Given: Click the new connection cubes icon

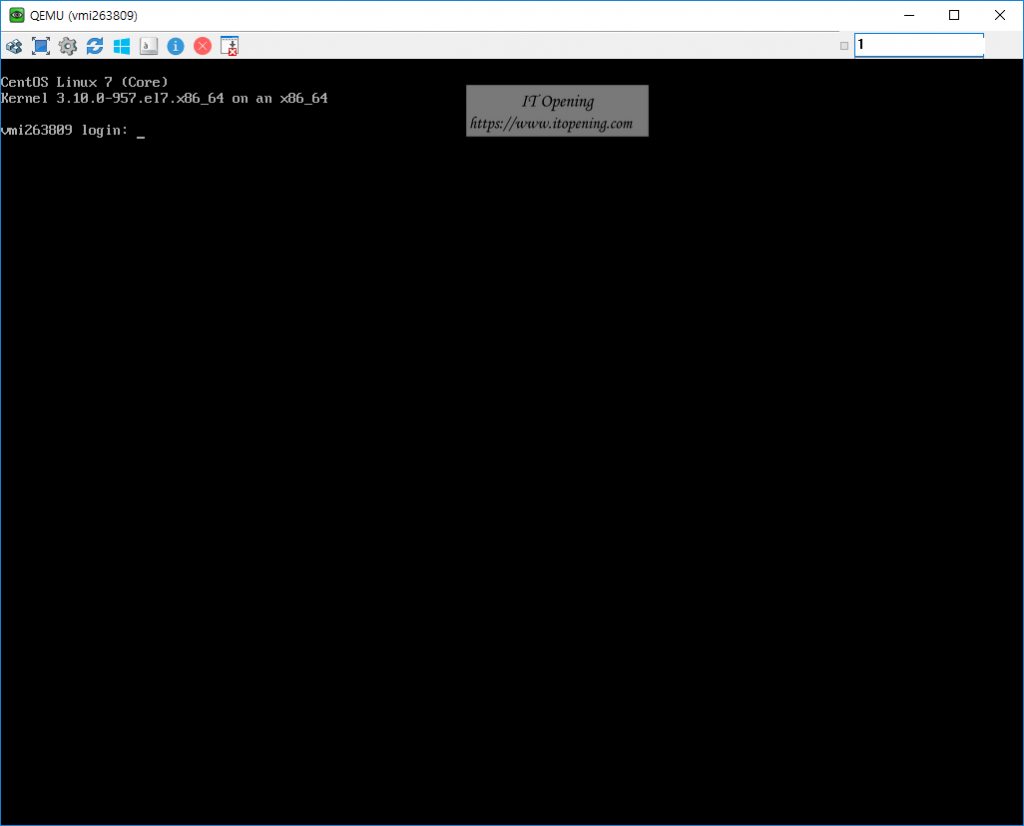Looking at the screenshot, I should 14,46.
